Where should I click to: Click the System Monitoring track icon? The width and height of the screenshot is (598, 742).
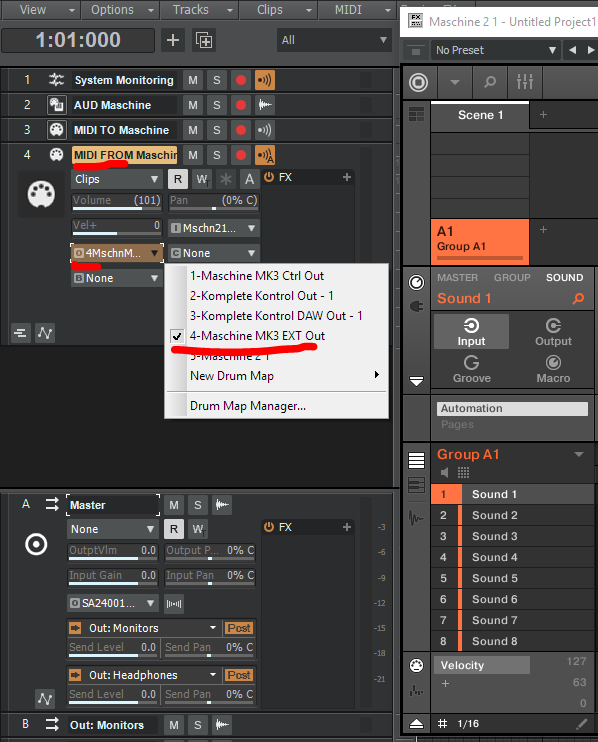pyautogui.click(x=56, y=80)
